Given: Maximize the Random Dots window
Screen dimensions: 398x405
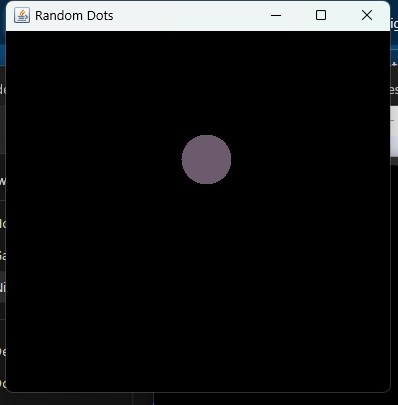Looking at the screenshot, I should (321, 15).
